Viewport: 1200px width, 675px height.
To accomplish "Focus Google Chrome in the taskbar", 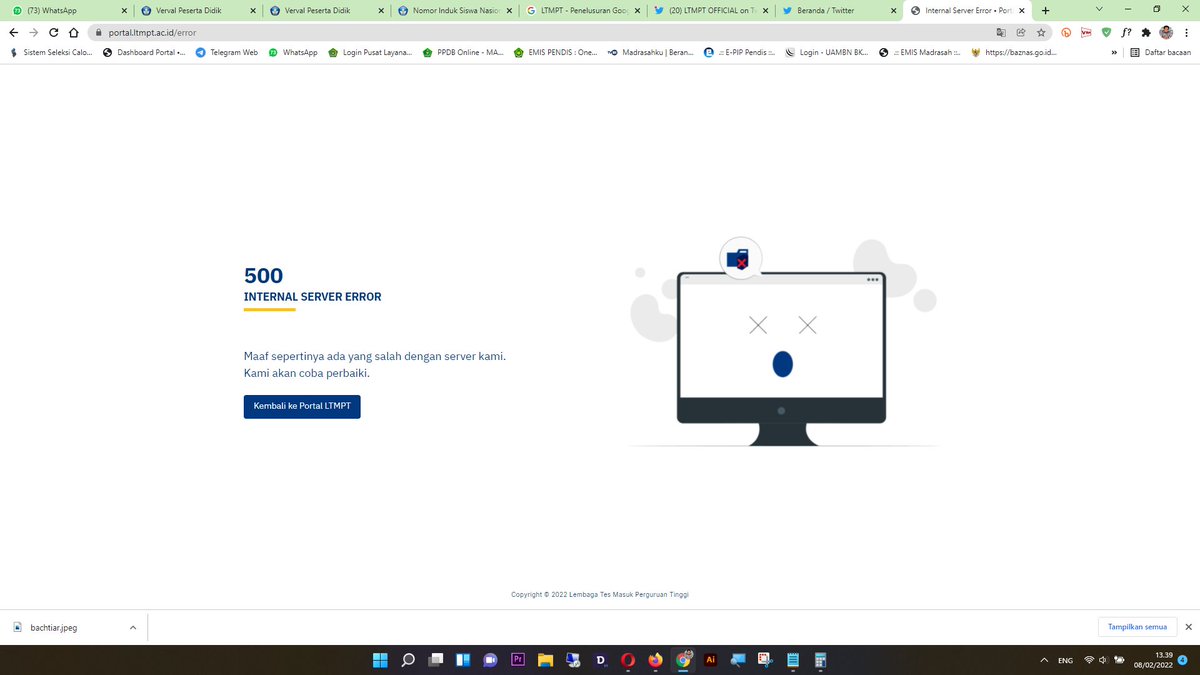I will (684, 660).
